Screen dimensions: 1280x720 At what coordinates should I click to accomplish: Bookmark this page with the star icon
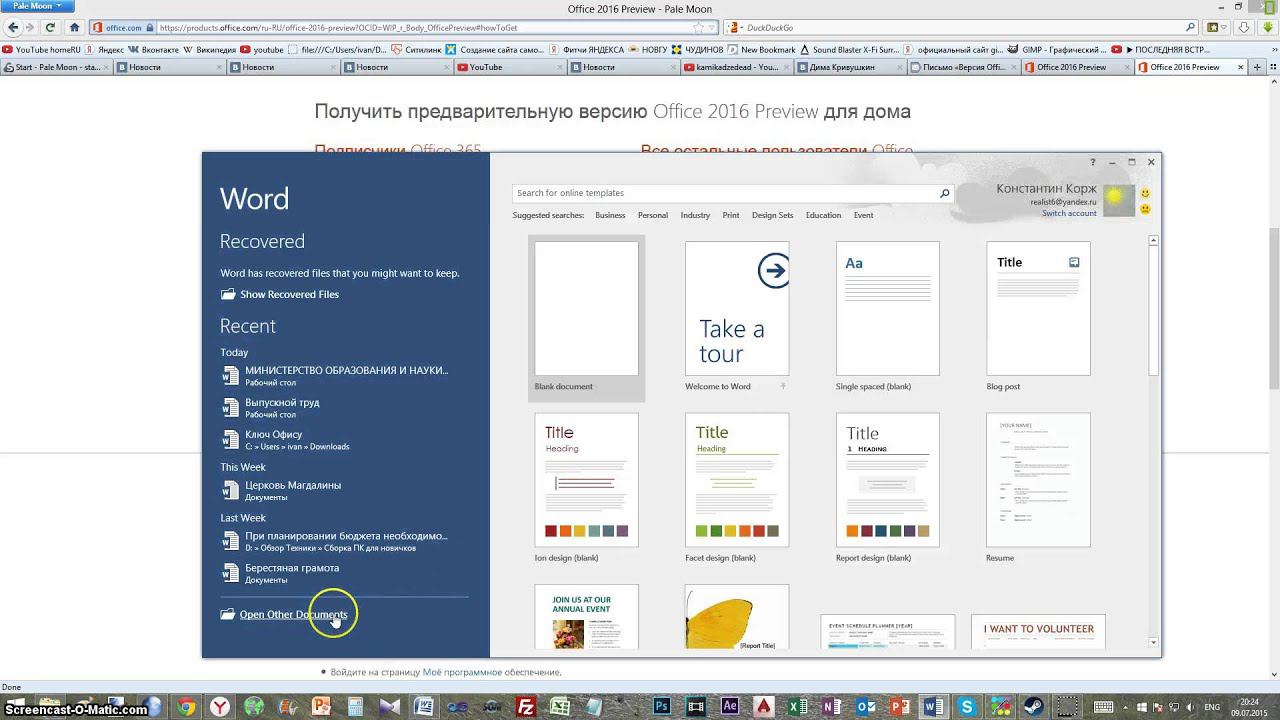pyautogui.click(x=699, y=28)
